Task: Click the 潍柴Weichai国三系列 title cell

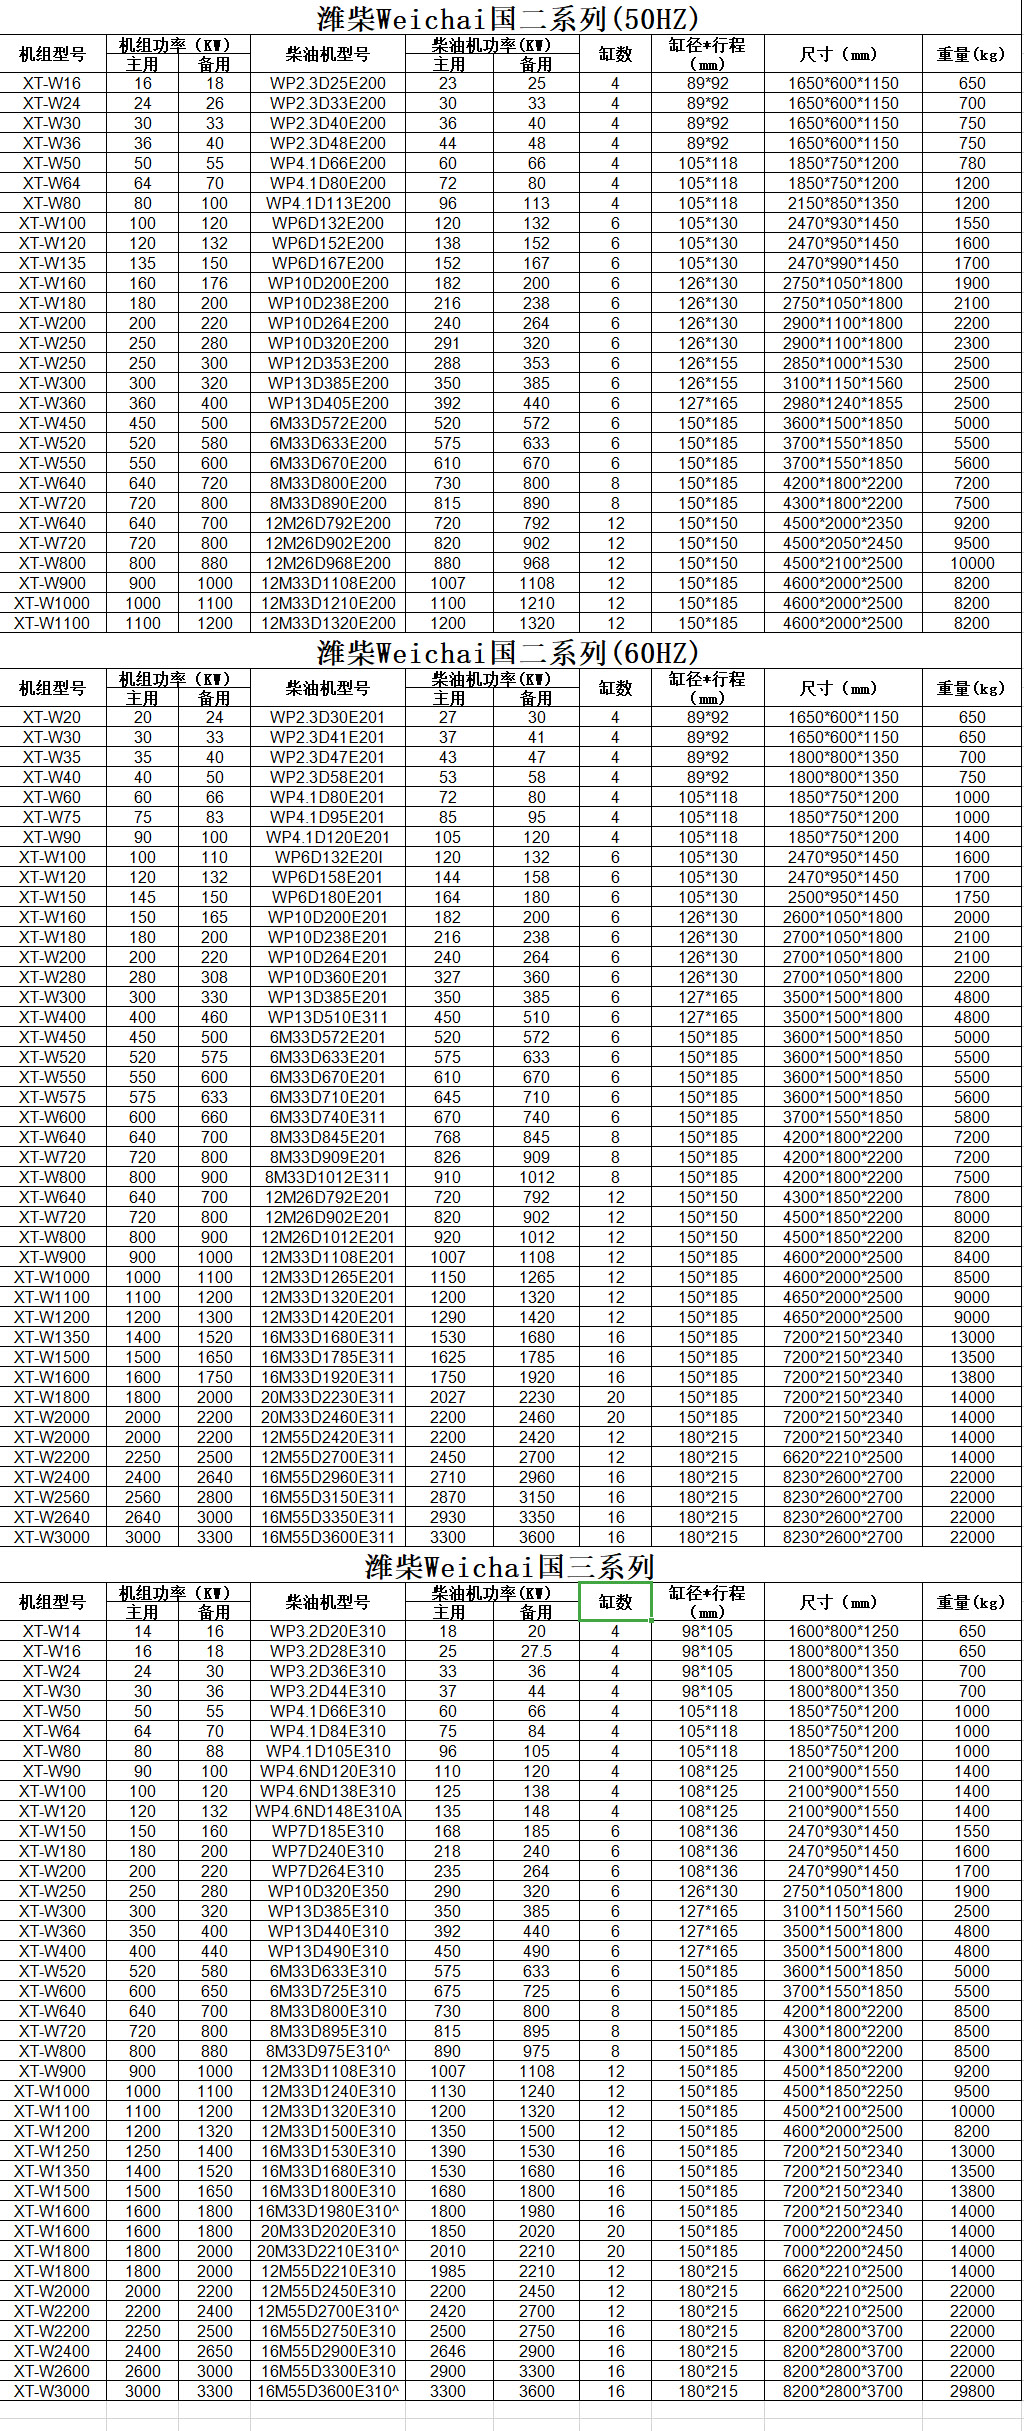Action: click(x=508, y=1566)
